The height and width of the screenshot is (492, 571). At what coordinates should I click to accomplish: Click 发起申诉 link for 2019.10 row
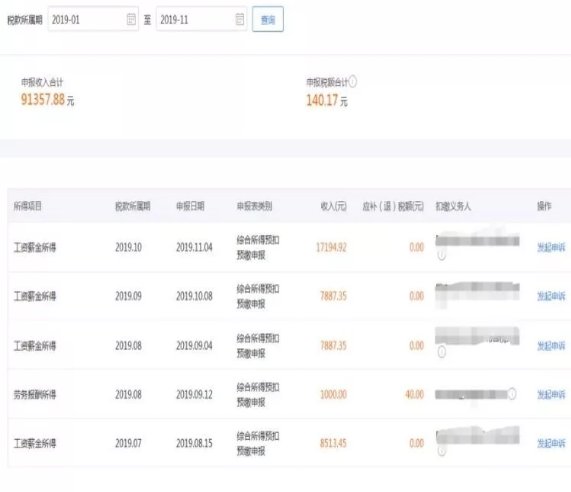click(x=551, y=248)
